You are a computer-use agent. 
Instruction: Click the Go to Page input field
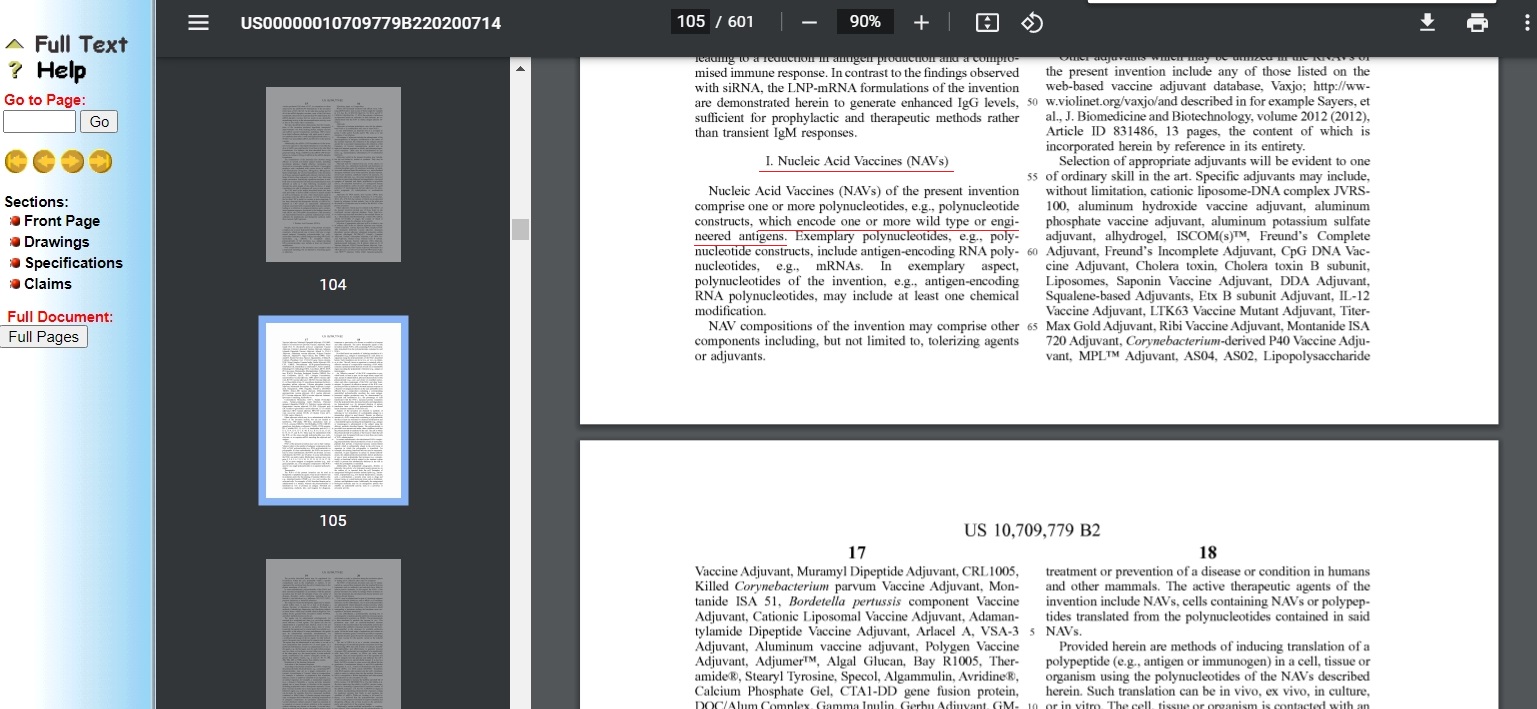(x=39, y=122)
